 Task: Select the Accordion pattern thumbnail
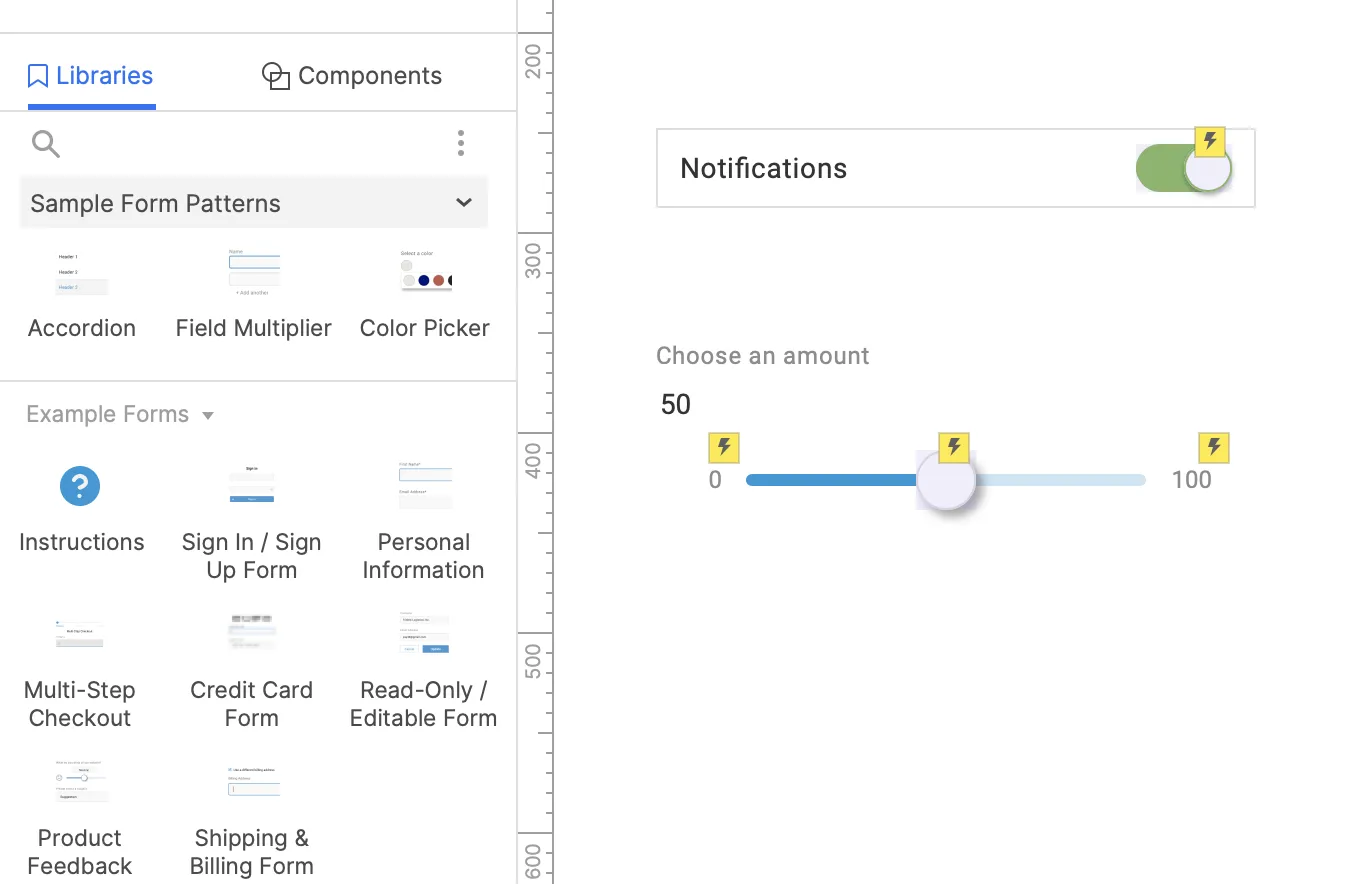pos(81,273)
